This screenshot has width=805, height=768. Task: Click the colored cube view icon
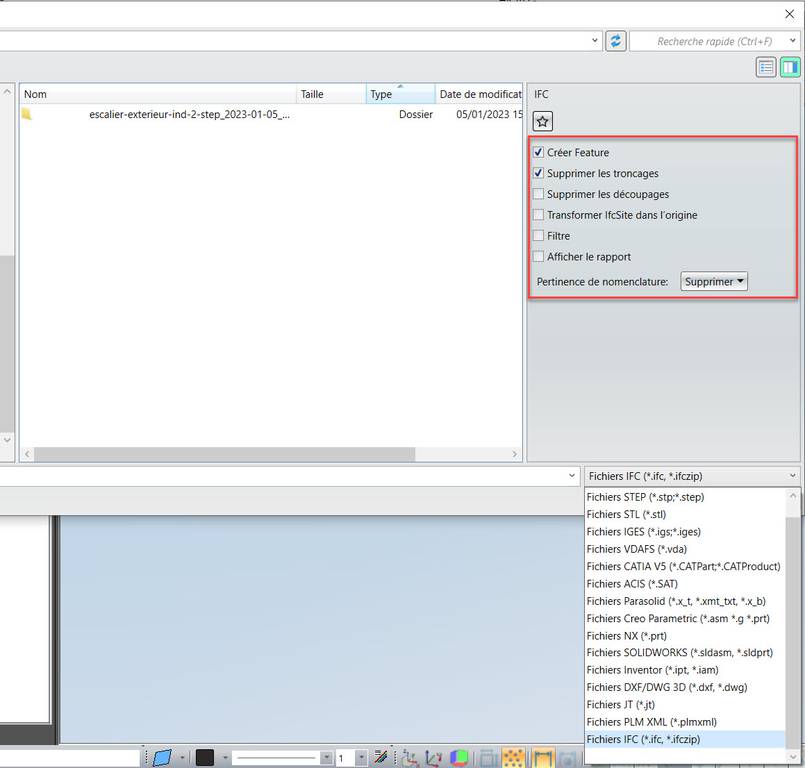click(x=458, y=758)
